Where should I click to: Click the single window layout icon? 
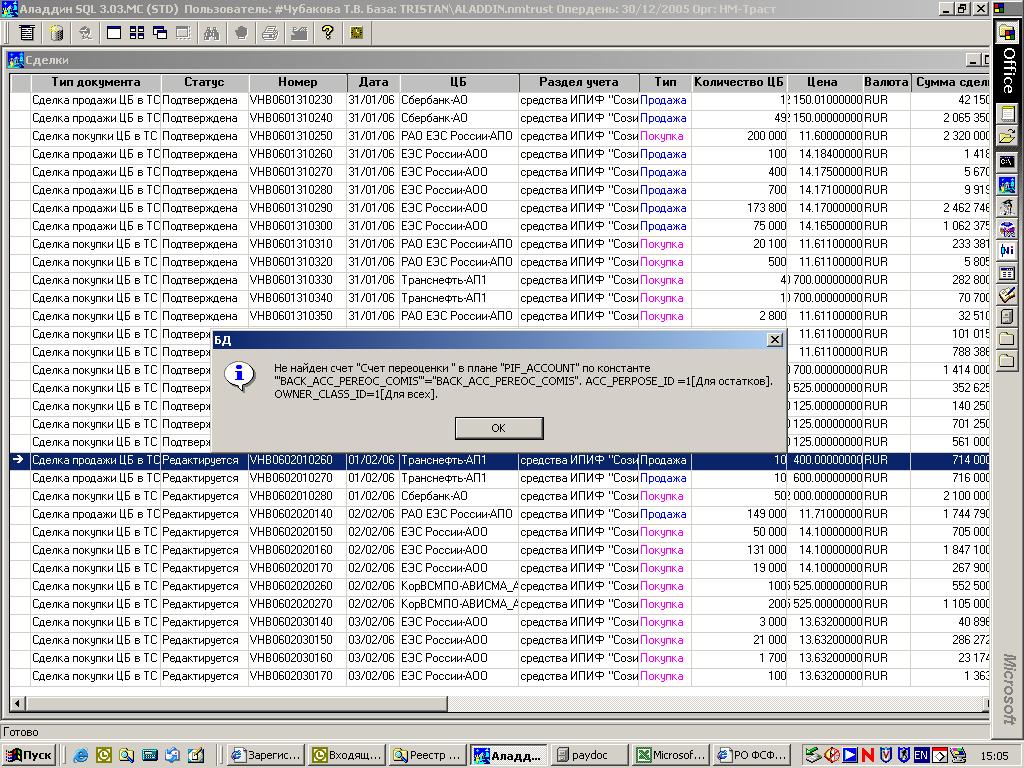click(x=114, y=33)
